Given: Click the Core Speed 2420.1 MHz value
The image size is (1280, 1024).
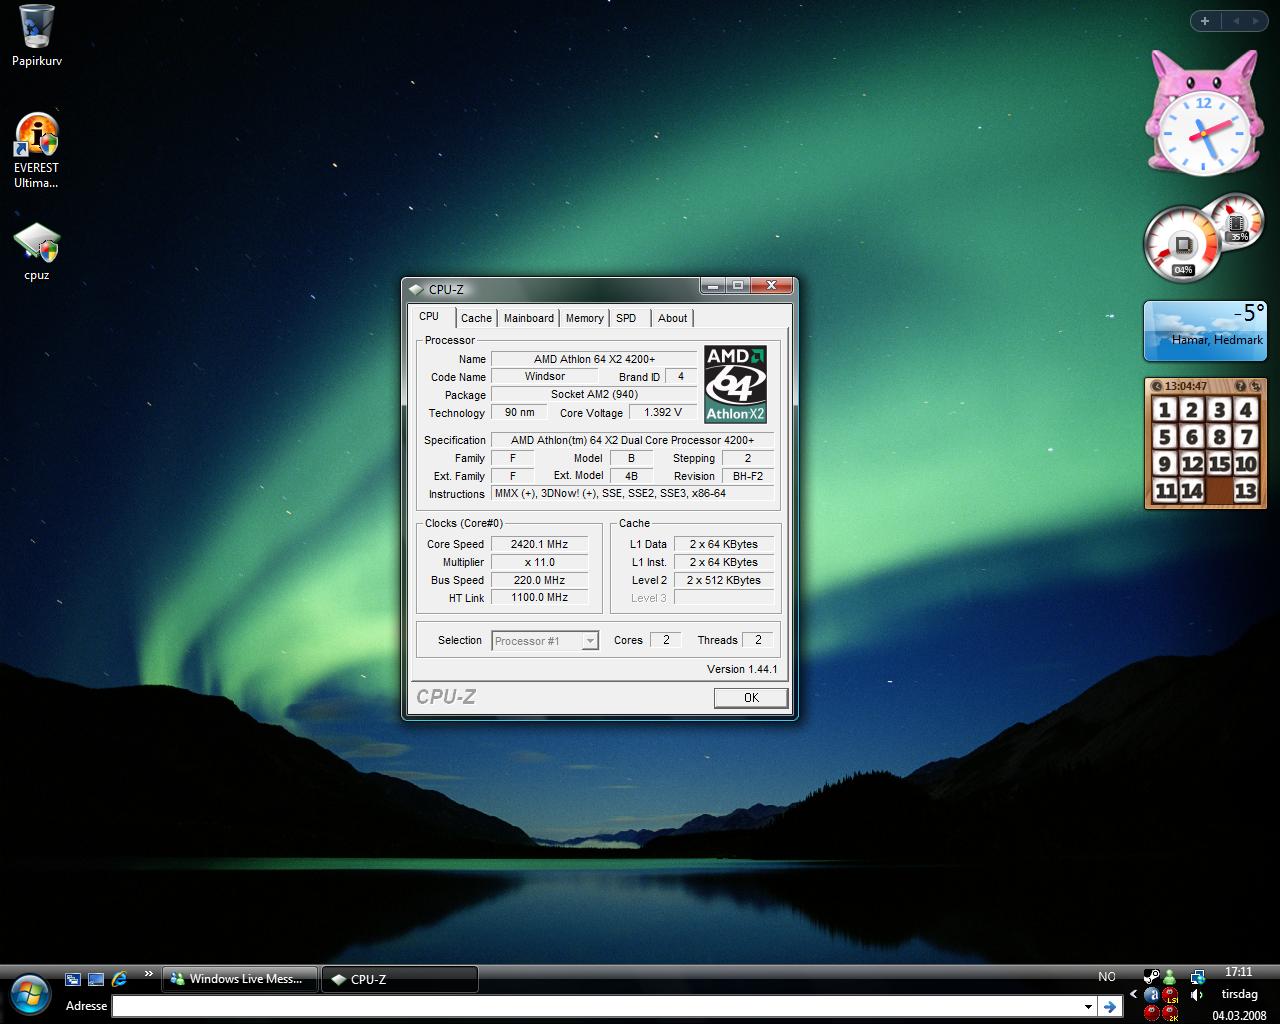Looking at the screenshot, I should pyautogui.click(x=539, y=544).
